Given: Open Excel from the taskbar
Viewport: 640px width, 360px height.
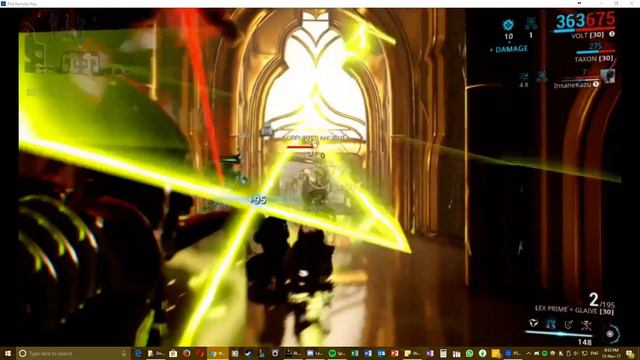Looking at the screenshot, I should [x=355, y=353].
